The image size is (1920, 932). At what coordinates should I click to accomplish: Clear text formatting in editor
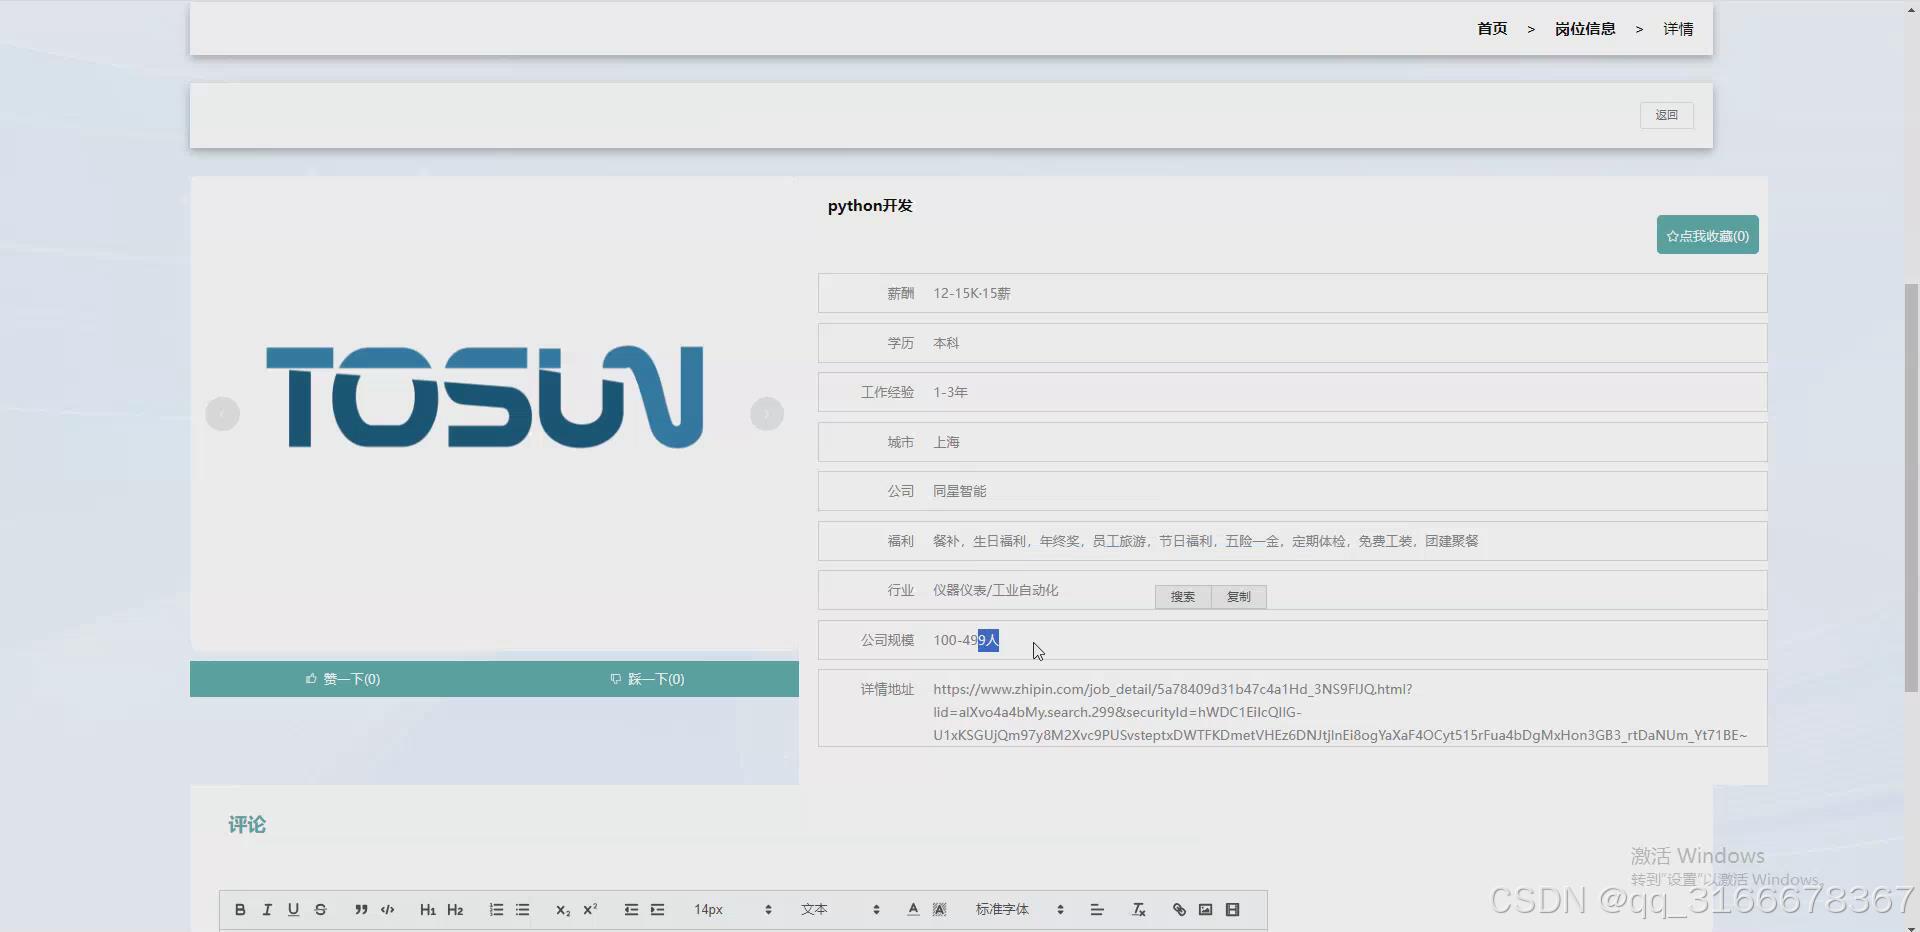tap(1138, 910)
